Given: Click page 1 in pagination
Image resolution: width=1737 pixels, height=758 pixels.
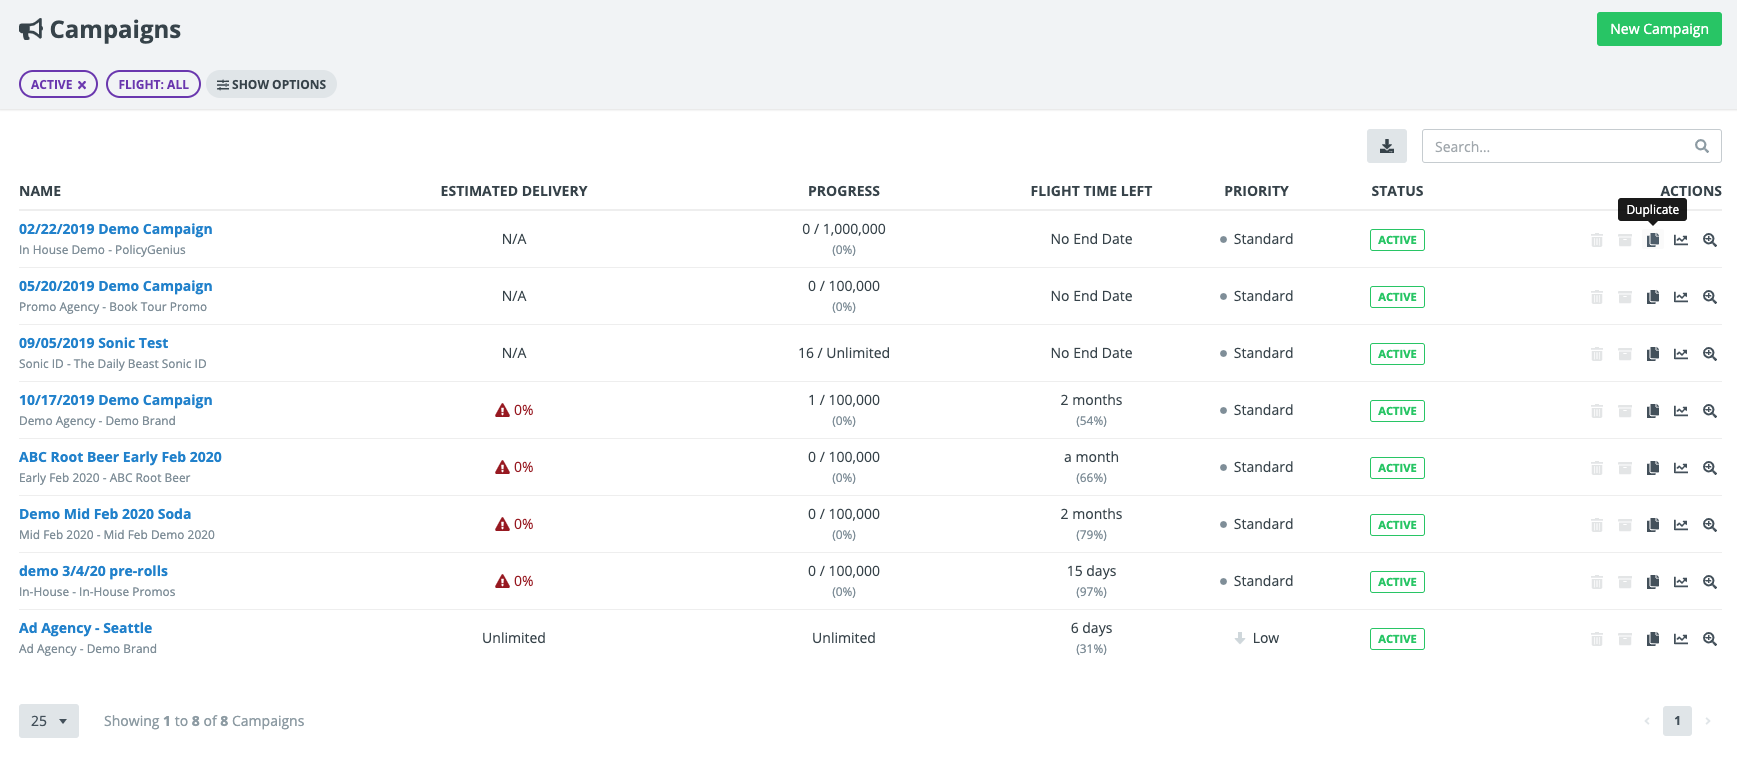Looking at the screenshot, I should (x=1677, y=721).
